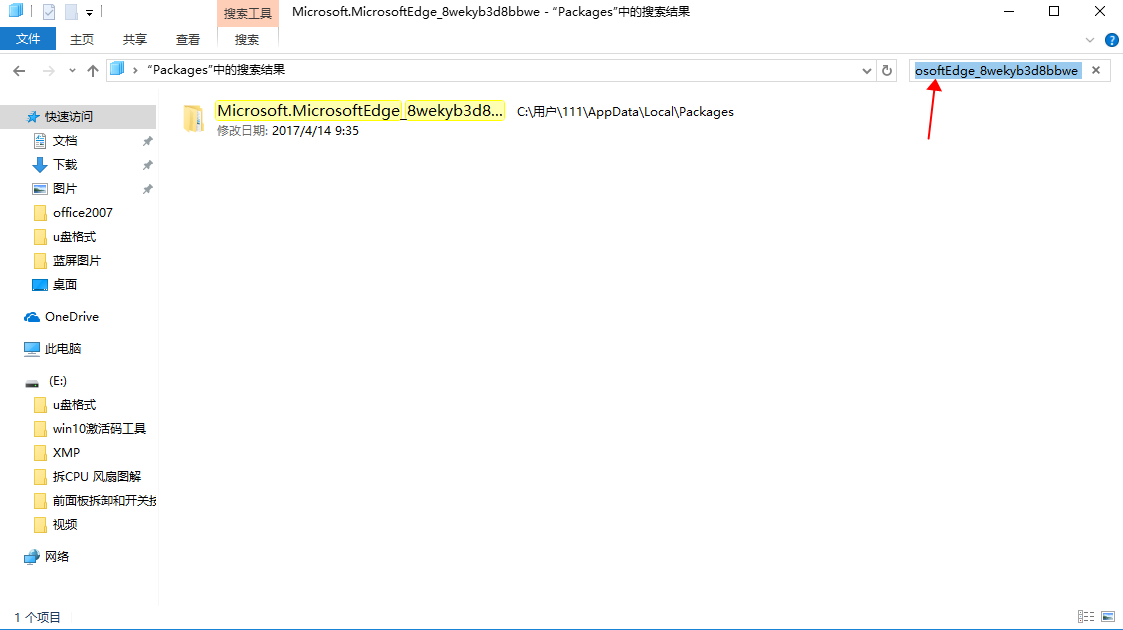Click the 修改日期 2017/4/14 9:35 text
This screenshot has height=630, width=1123.
point(288,131)
